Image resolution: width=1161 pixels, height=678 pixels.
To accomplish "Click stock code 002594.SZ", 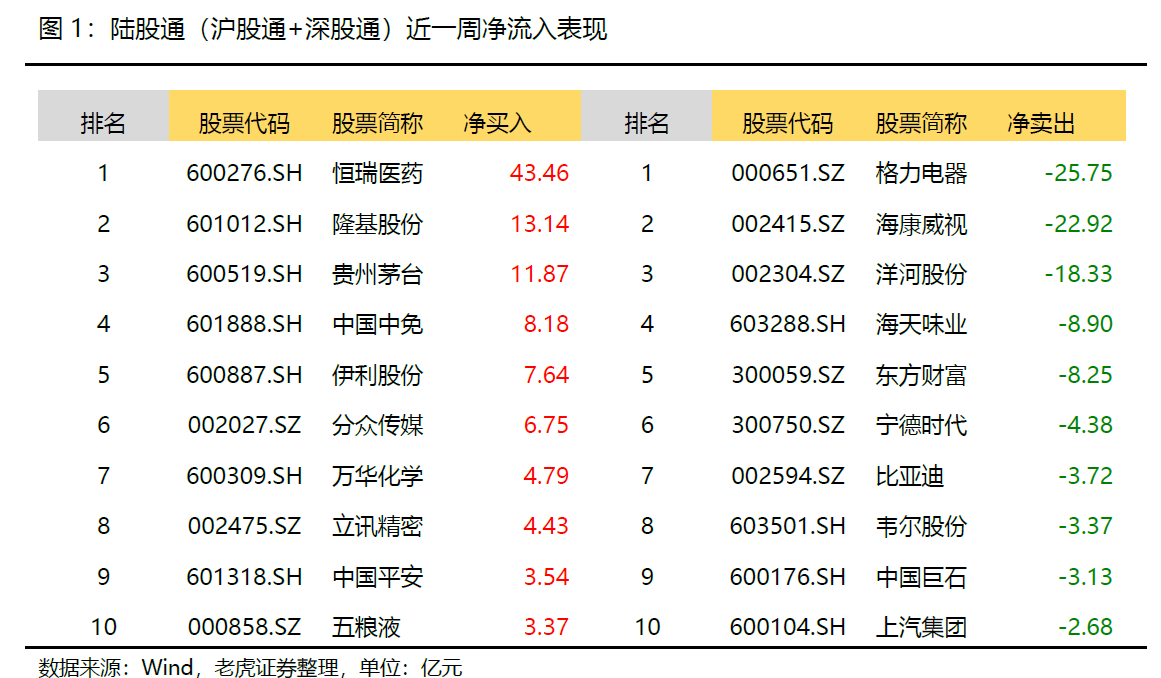I will pyautogui.click(x=788, y=475).
